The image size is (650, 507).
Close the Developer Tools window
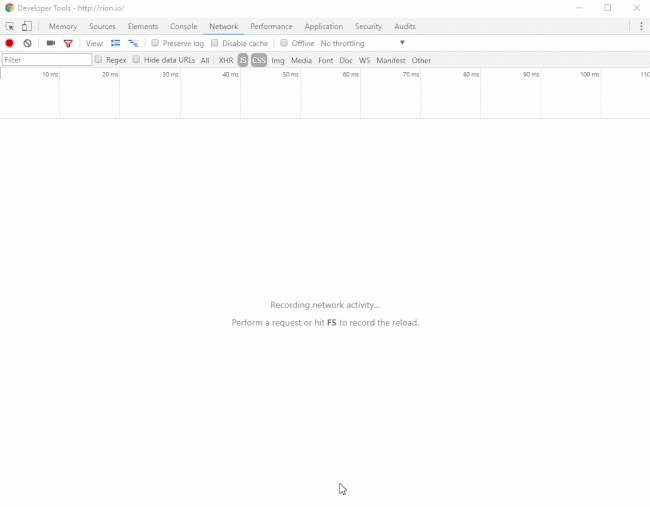[x=636, y=8]
